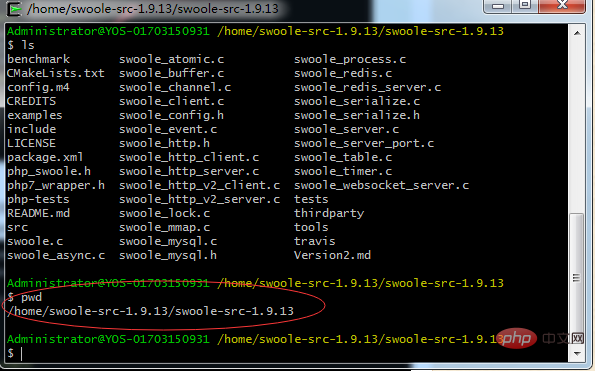Click 'swoole_lock.c' in the listing
The width and height of the screenshot is (595, 371).
[164, 213]
